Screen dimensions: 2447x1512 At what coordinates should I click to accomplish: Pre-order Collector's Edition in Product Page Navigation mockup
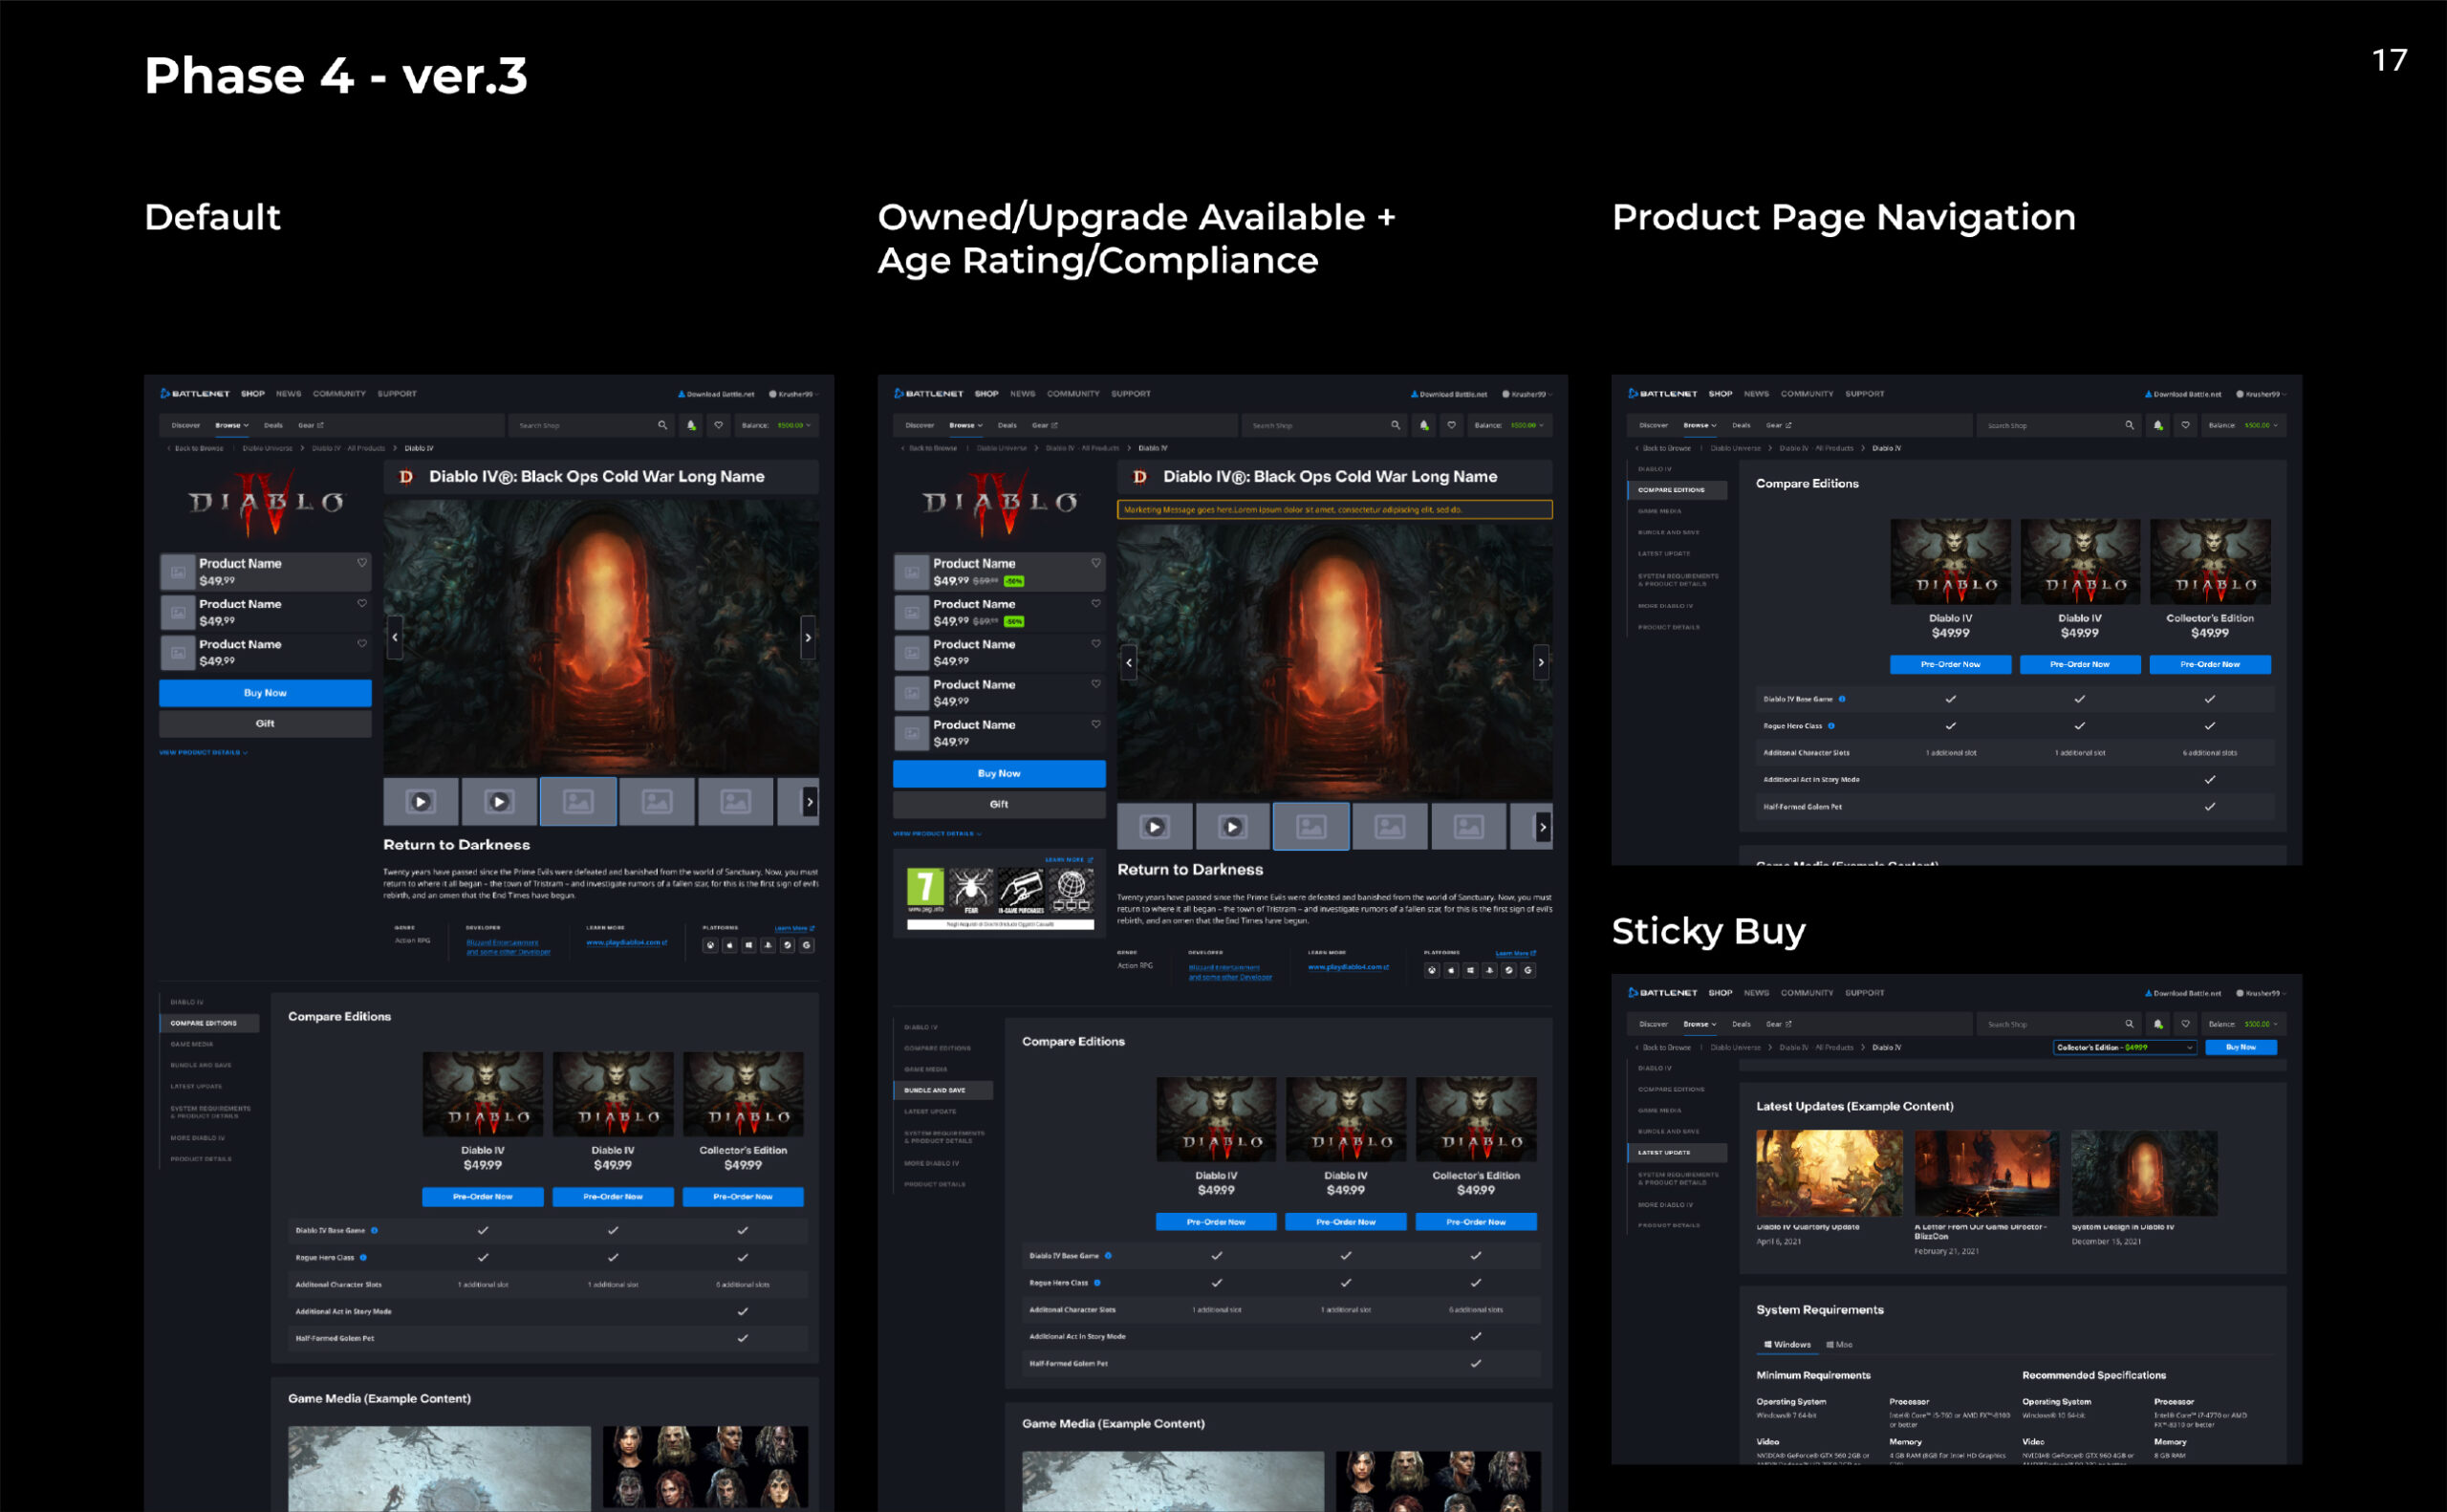2210,664
